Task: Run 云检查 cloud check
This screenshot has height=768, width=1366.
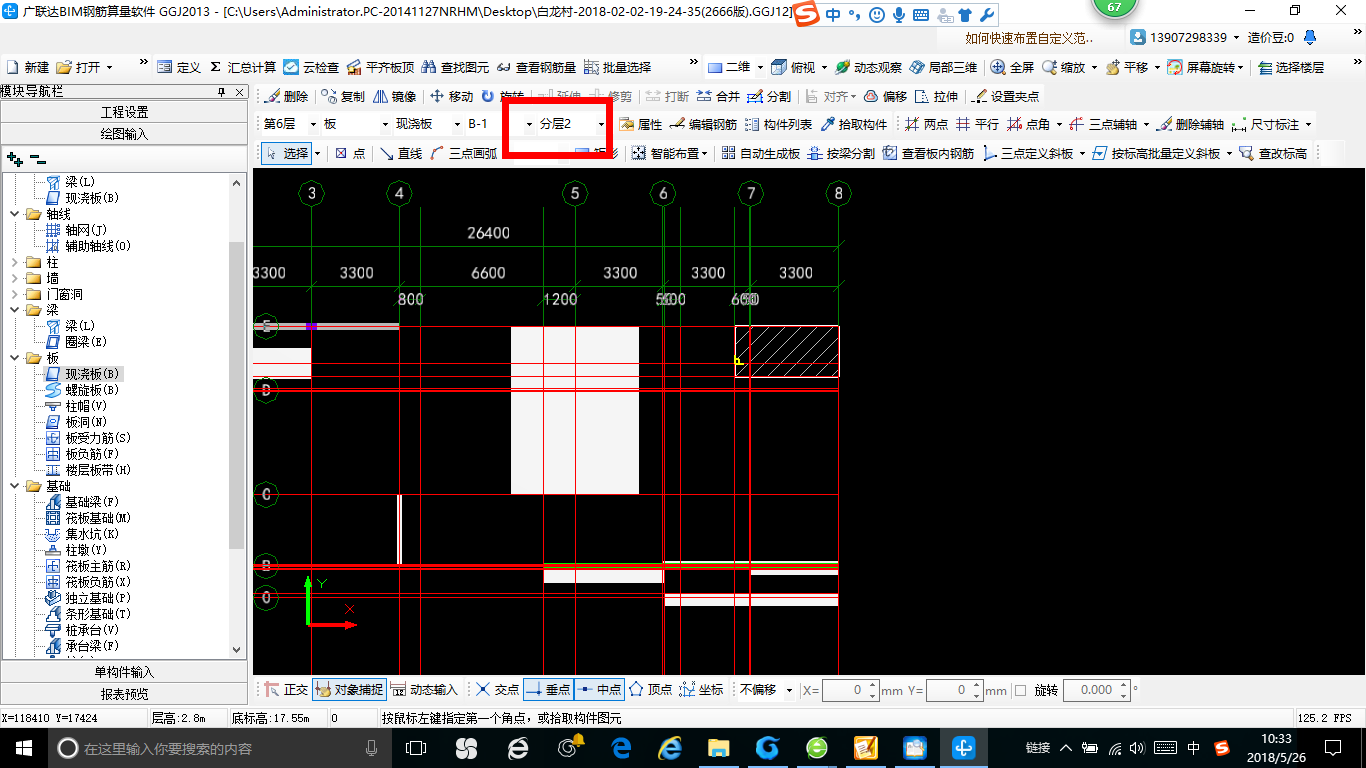Action: pyautogui.click(x=311, y=67)
